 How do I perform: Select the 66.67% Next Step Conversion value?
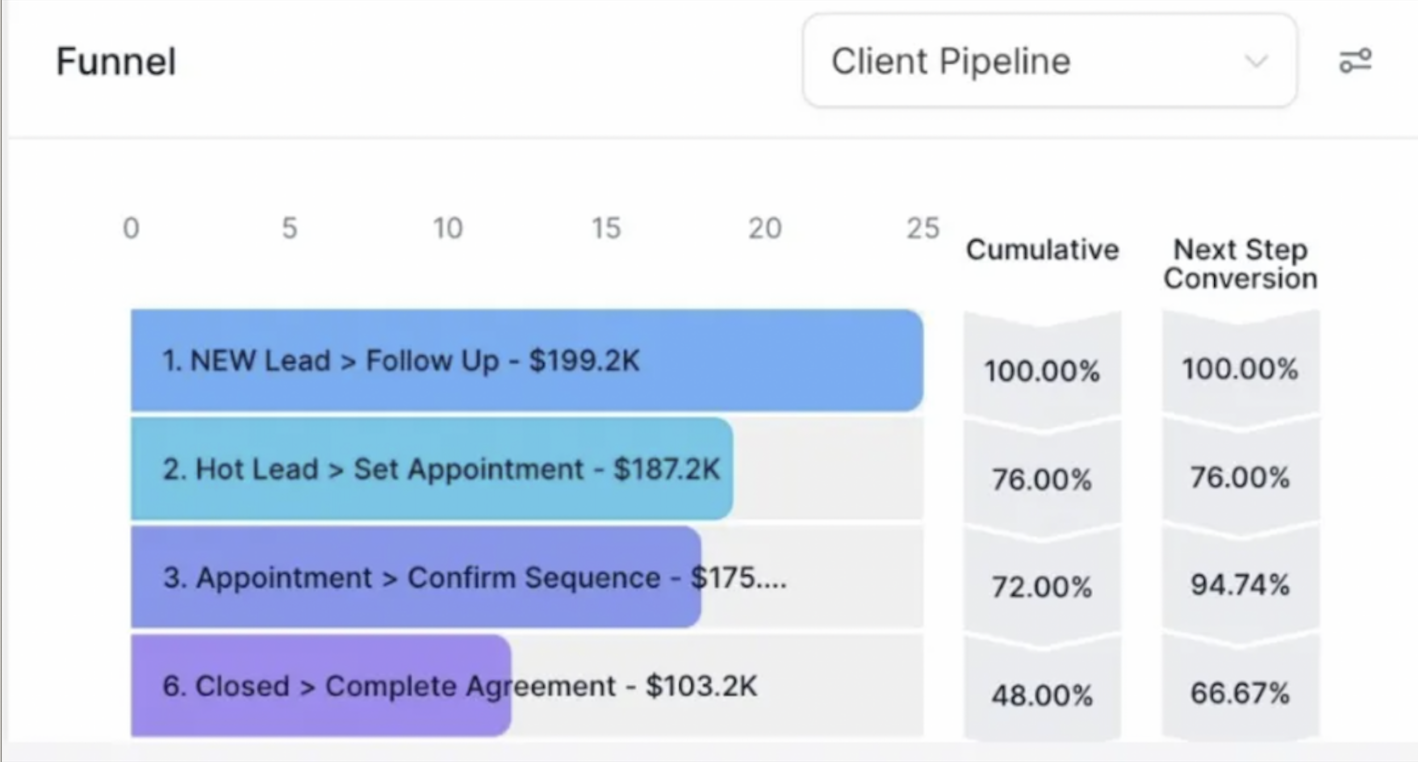1240,693
